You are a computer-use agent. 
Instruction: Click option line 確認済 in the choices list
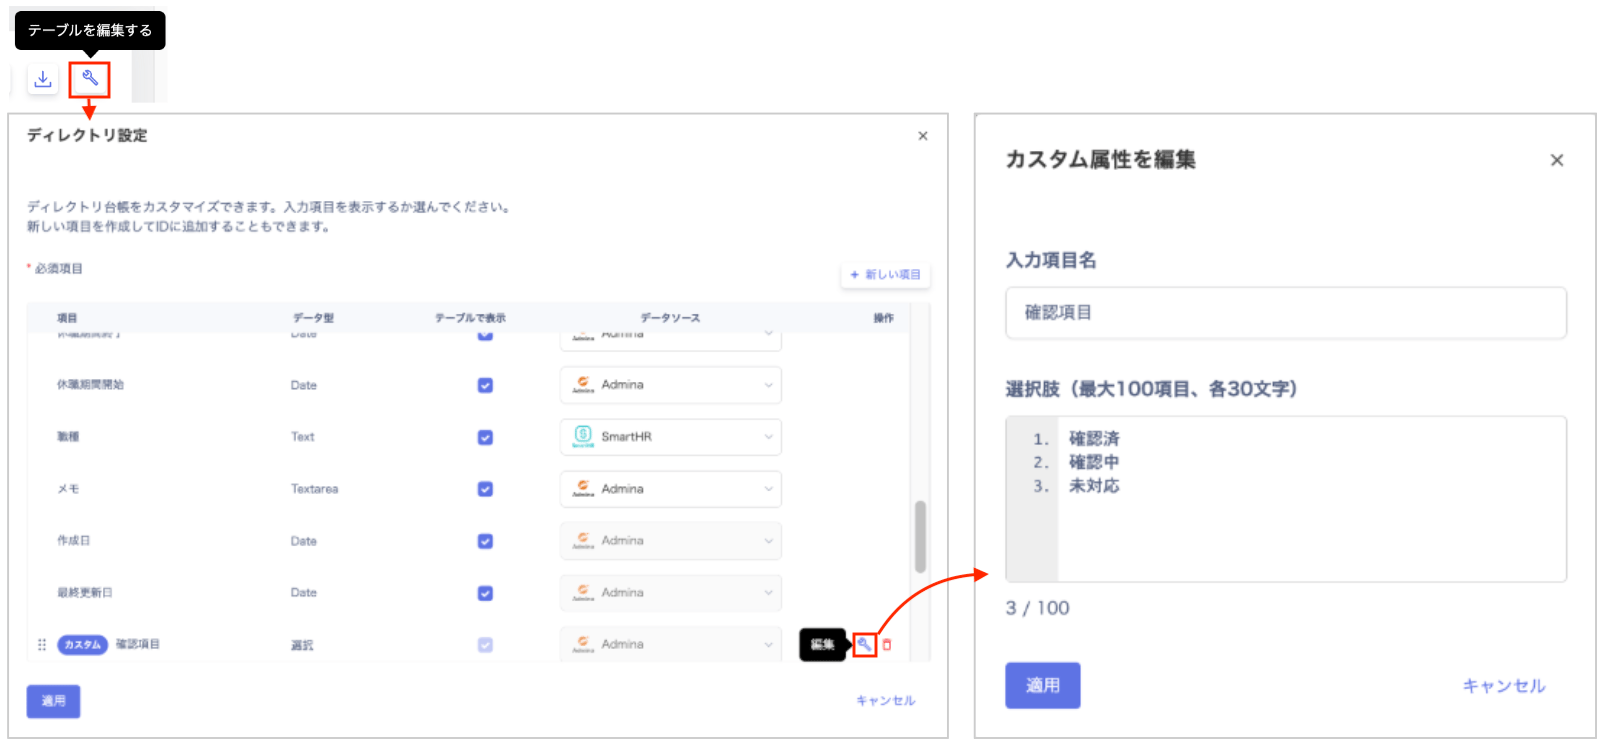1094,439
